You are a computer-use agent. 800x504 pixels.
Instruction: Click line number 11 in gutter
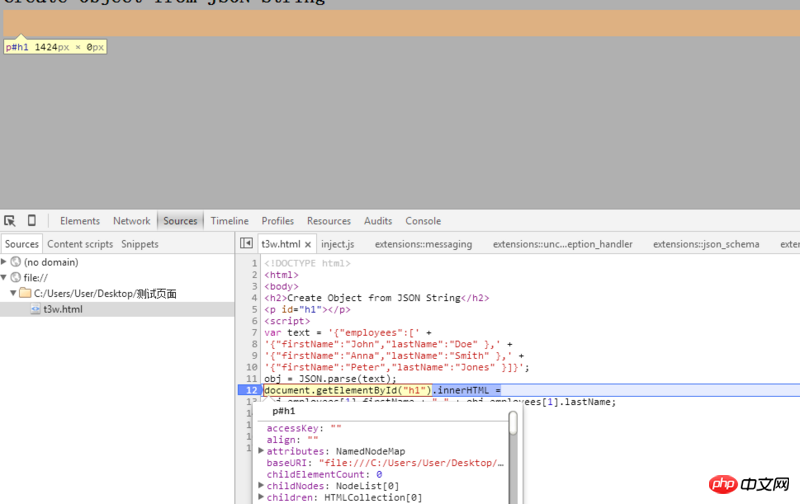252,379
